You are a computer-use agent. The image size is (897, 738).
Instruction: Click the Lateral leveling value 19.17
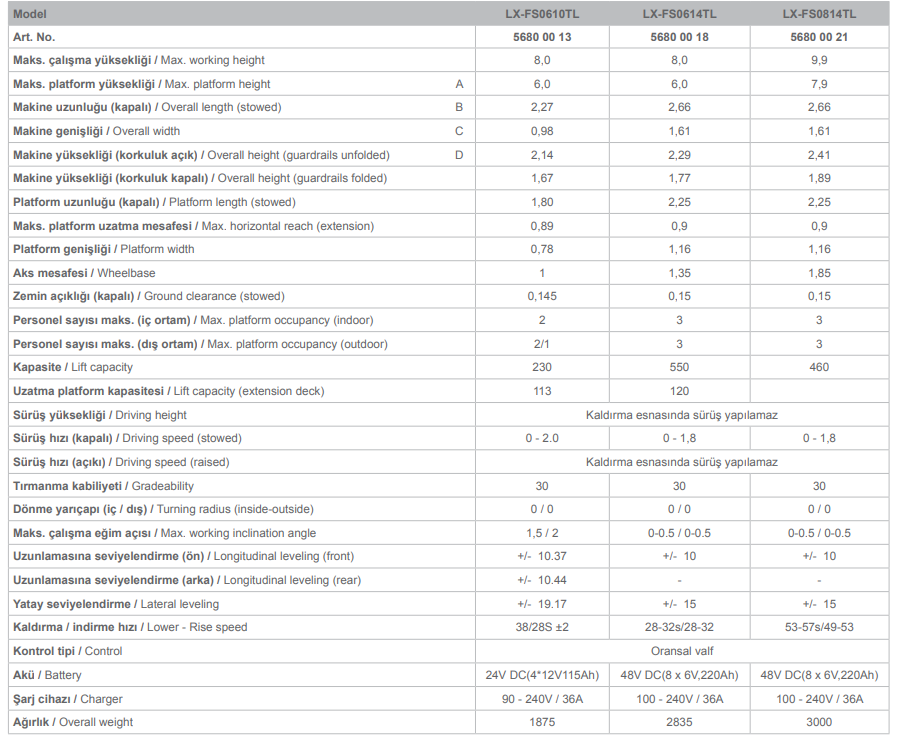point(541,604)
